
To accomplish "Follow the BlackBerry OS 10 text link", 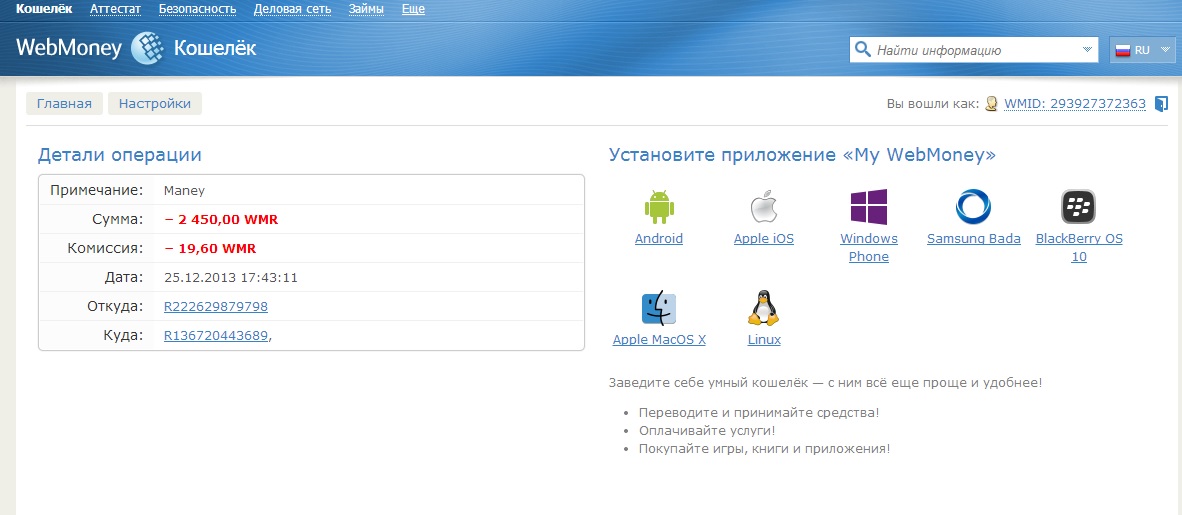I will (1079, 247).
